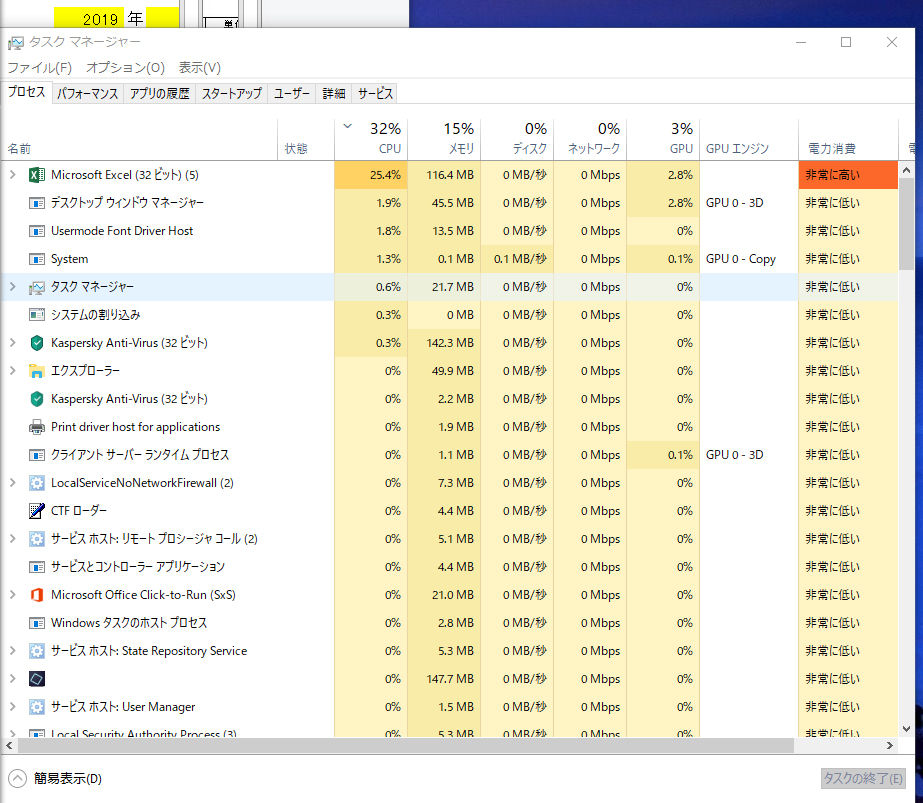Click the vertical scrollbar up arrow
This screenshot has width=923, height=803.
point(907,170)
